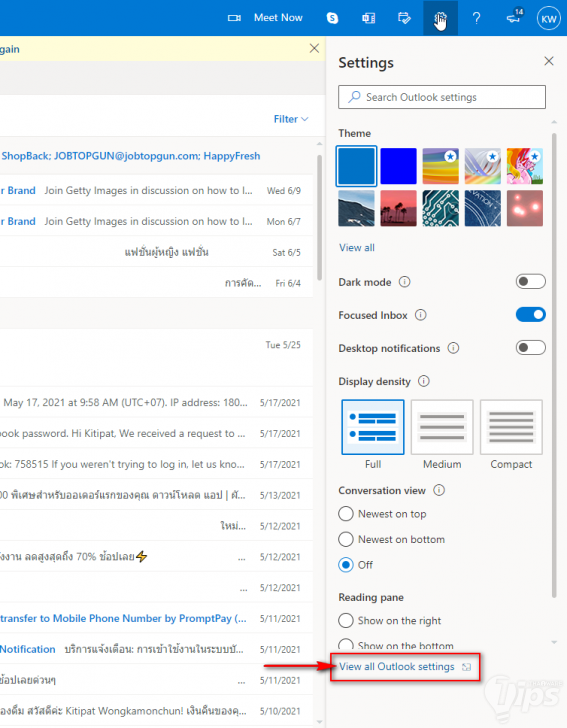The image size is (567, 728).
Task: Close the Settings panel
Action: (x=549, y=61)
